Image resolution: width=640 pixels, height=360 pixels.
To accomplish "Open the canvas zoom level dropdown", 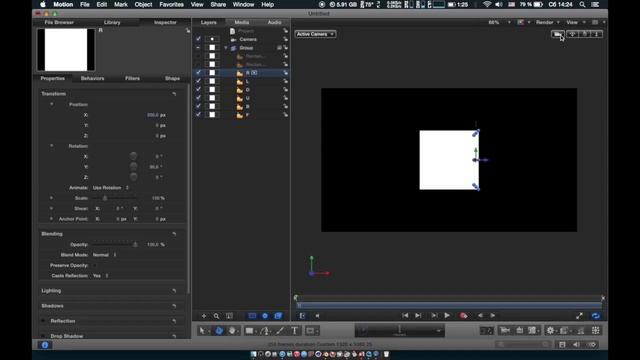I will point(499,22).
